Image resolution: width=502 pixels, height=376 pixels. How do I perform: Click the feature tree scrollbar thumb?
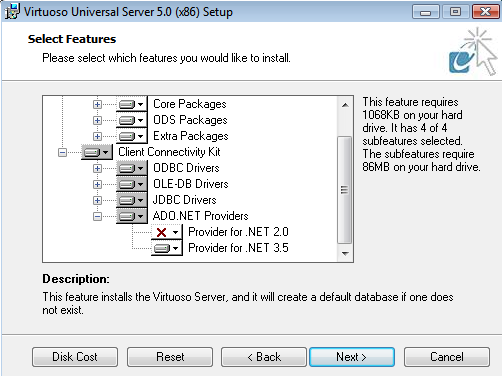[x=345, y=190]
